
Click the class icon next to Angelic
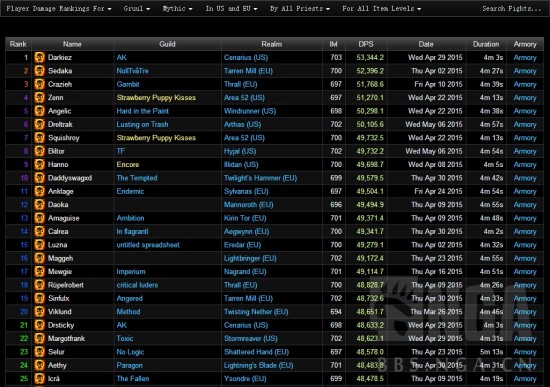39,111
